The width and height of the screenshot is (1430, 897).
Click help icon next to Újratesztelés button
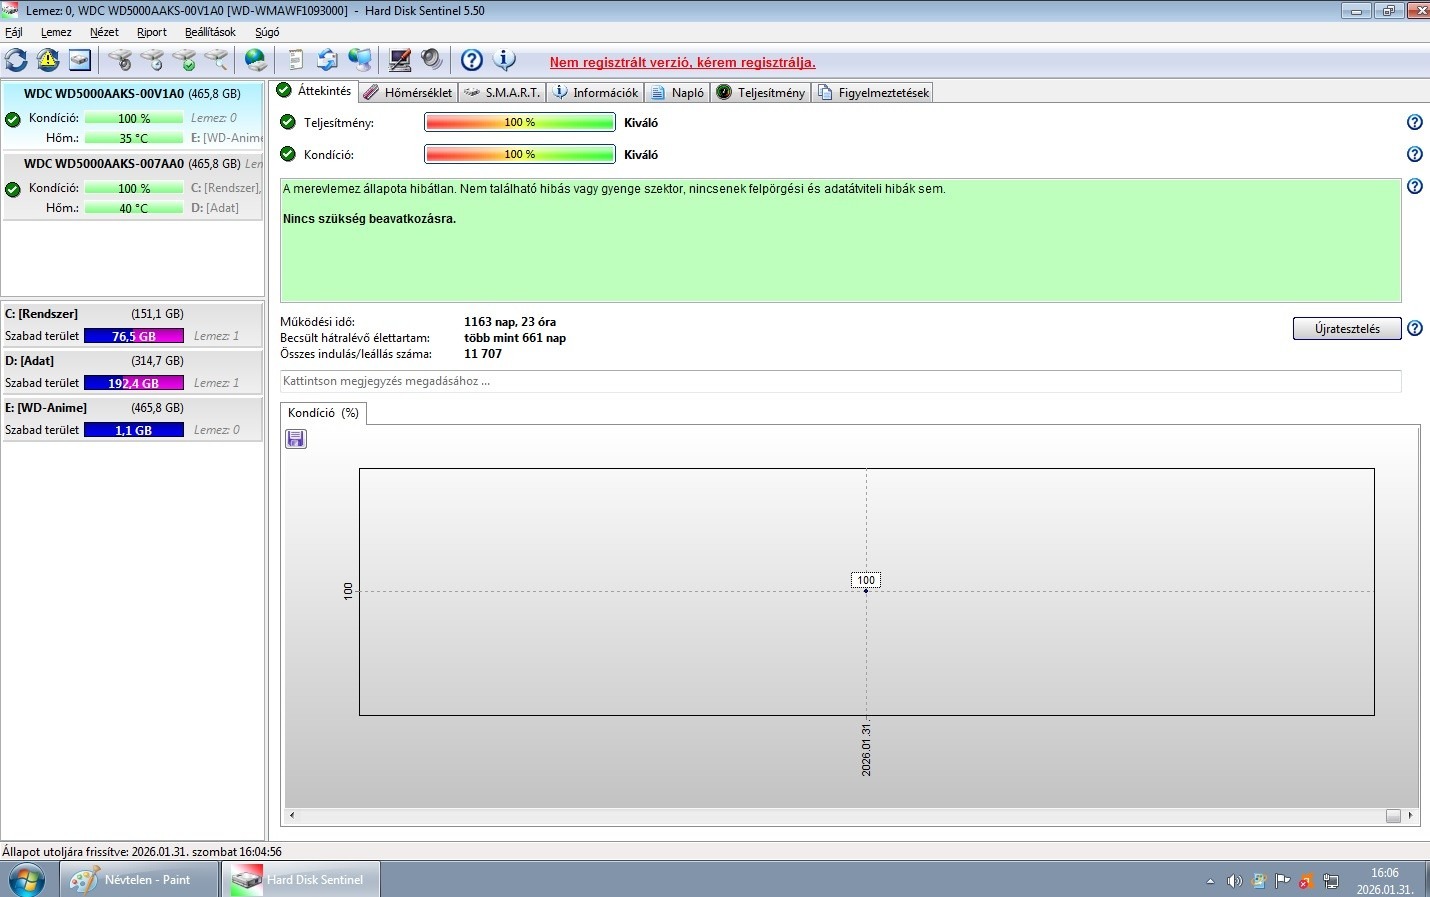pos(1414,328)
